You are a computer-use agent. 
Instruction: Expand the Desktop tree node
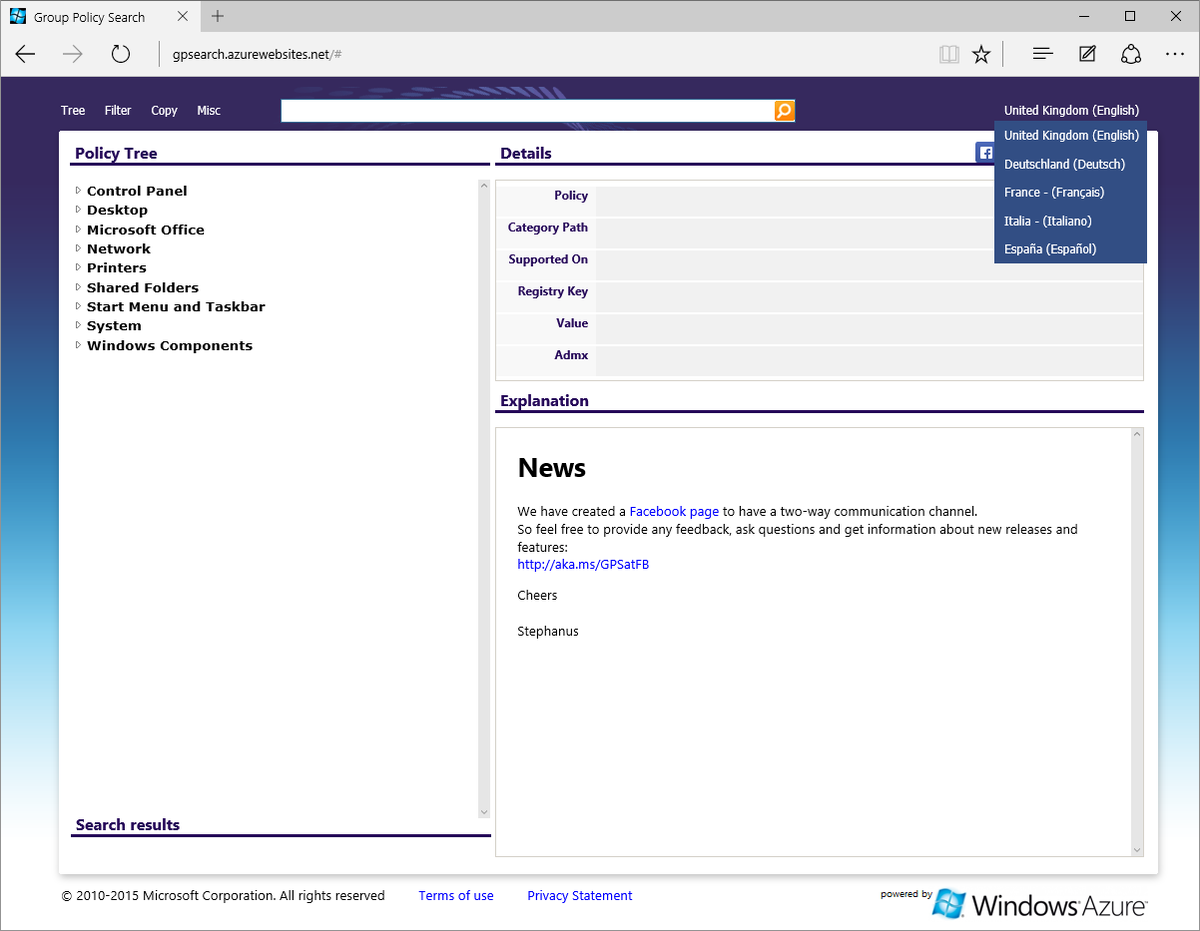78,209
